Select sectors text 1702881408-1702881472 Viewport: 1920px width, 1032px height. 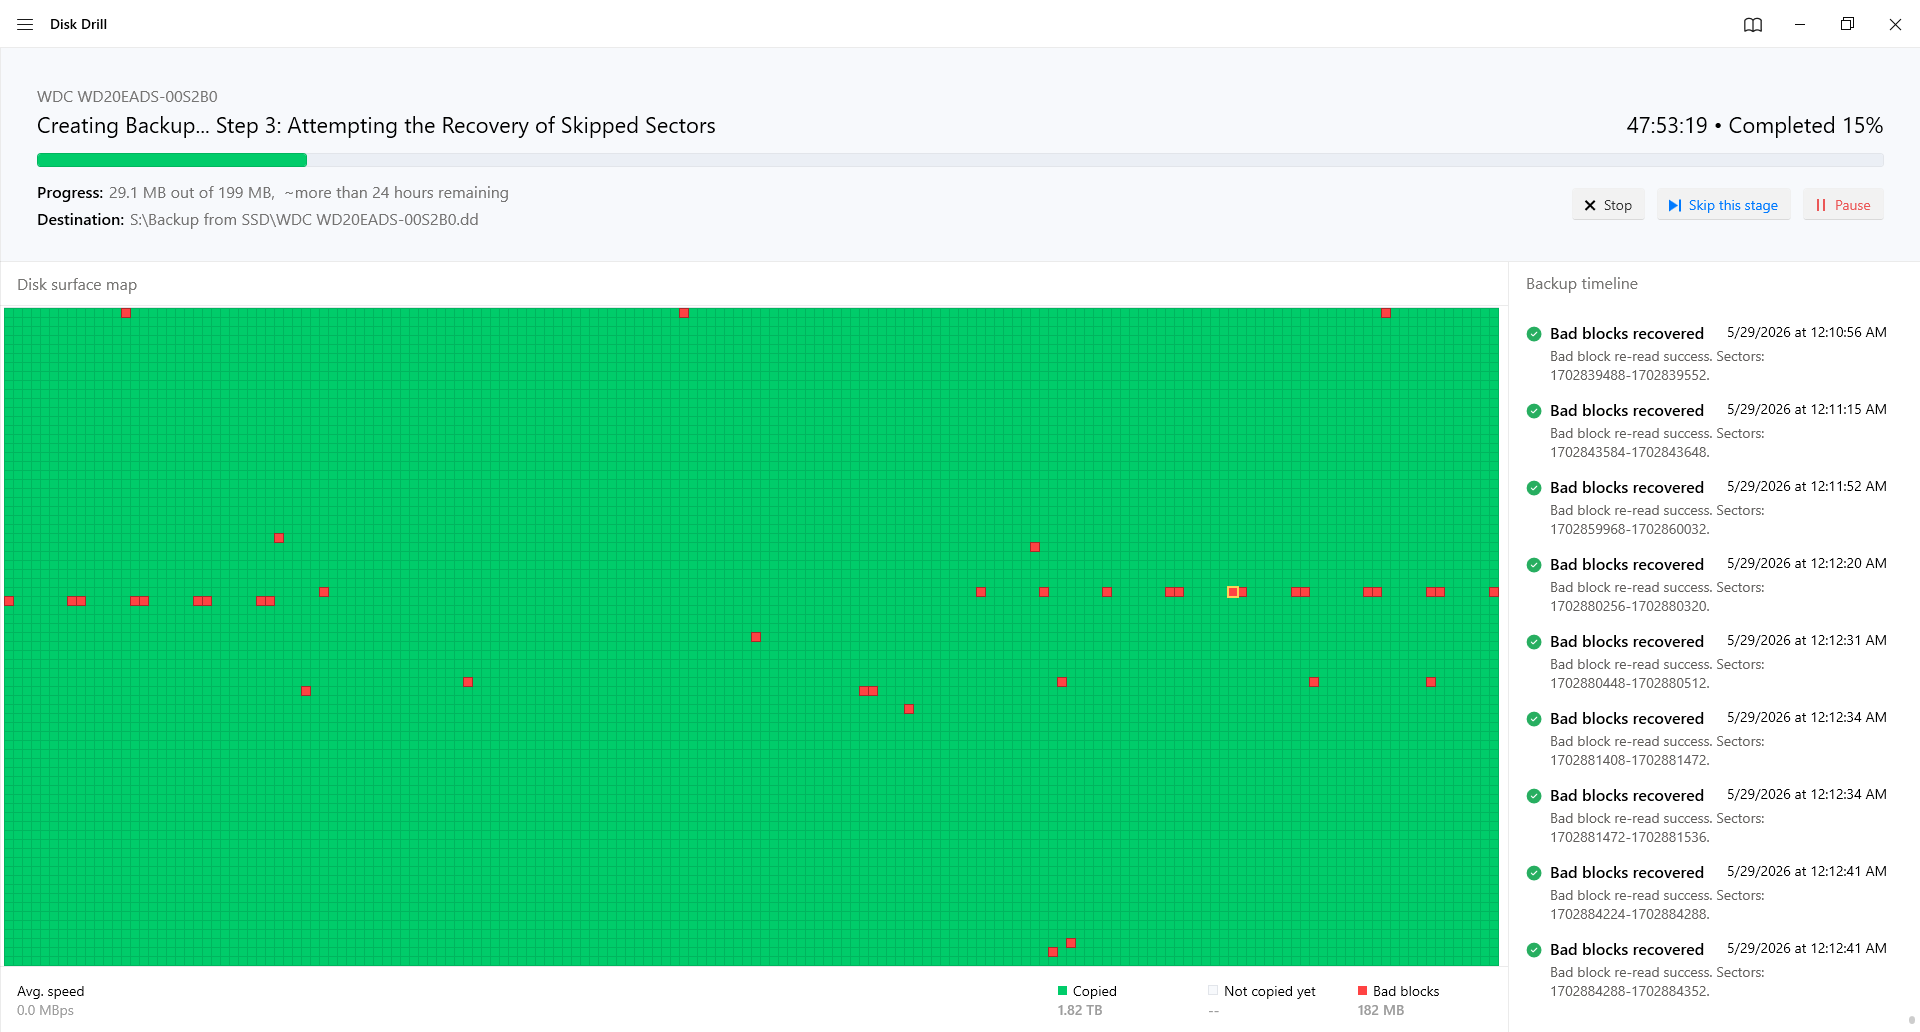pyautogui.click(x=1629, y=760)
